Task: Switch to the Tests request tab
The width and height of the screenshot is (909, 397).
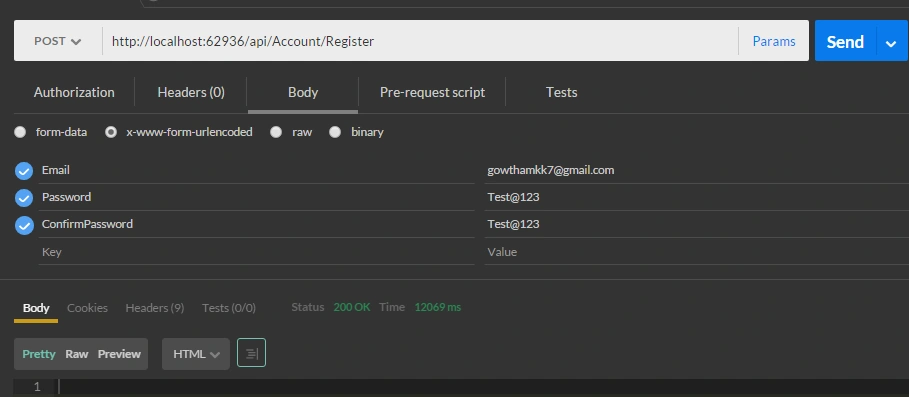Action: coord(561,93)
